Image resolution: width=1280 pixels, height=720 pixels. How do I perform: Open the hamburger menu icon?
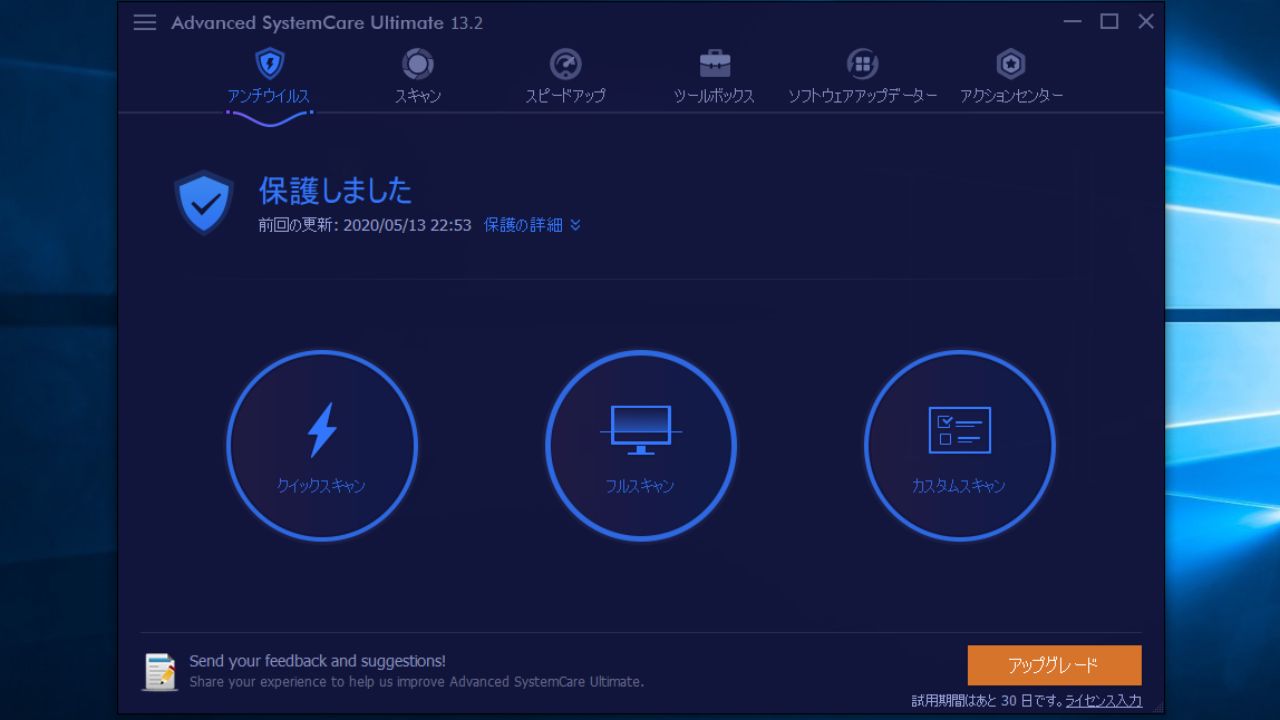pos(145,23)
